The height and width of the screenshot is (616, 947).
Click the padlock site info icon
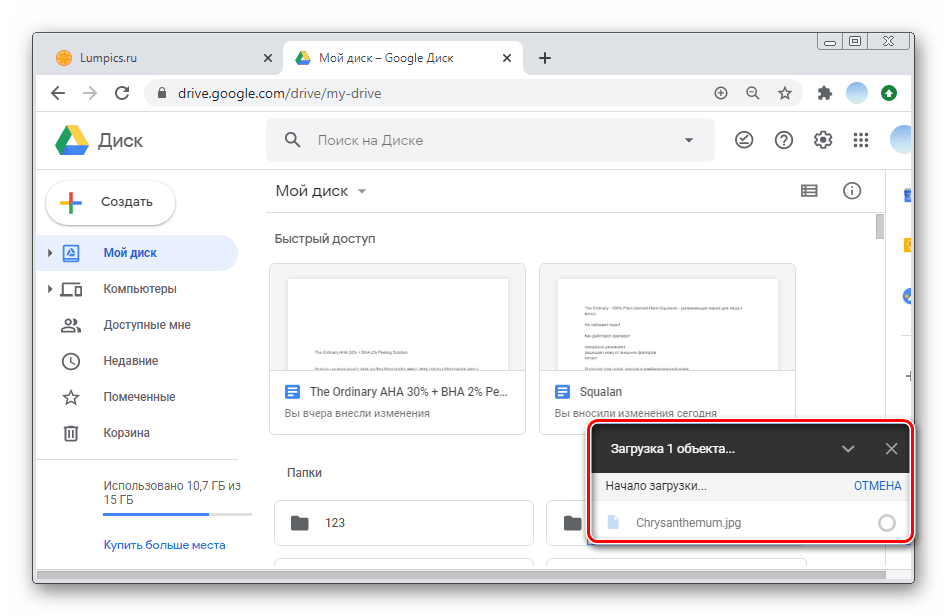point(161,93)
